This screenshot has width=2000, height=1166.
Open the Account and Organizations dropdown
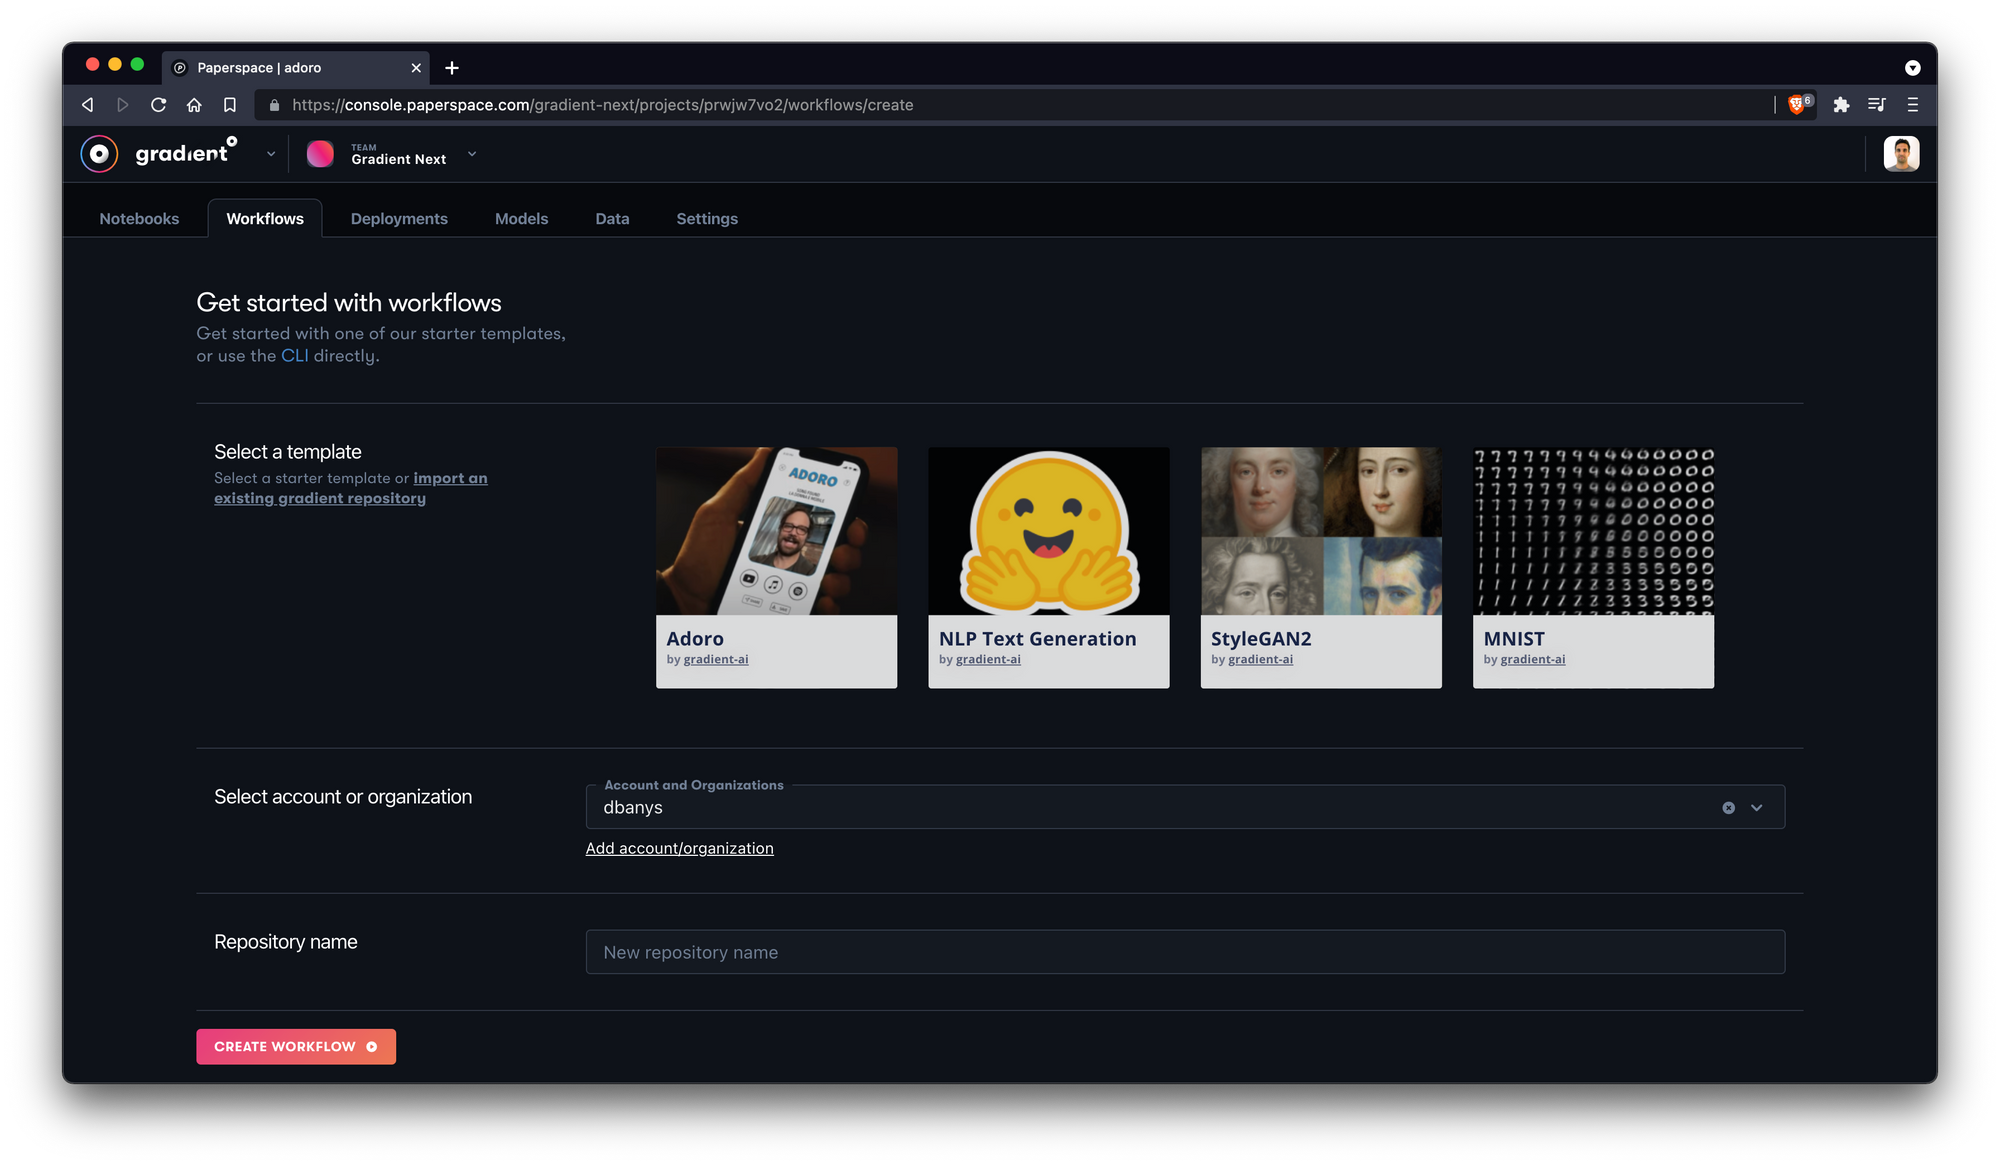[x=1757, y=808]
